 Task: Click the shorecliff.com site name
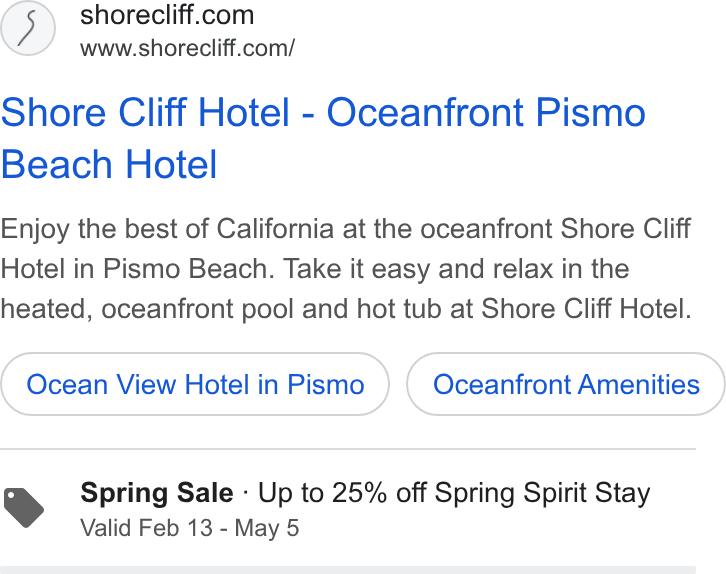coord(167,15)
